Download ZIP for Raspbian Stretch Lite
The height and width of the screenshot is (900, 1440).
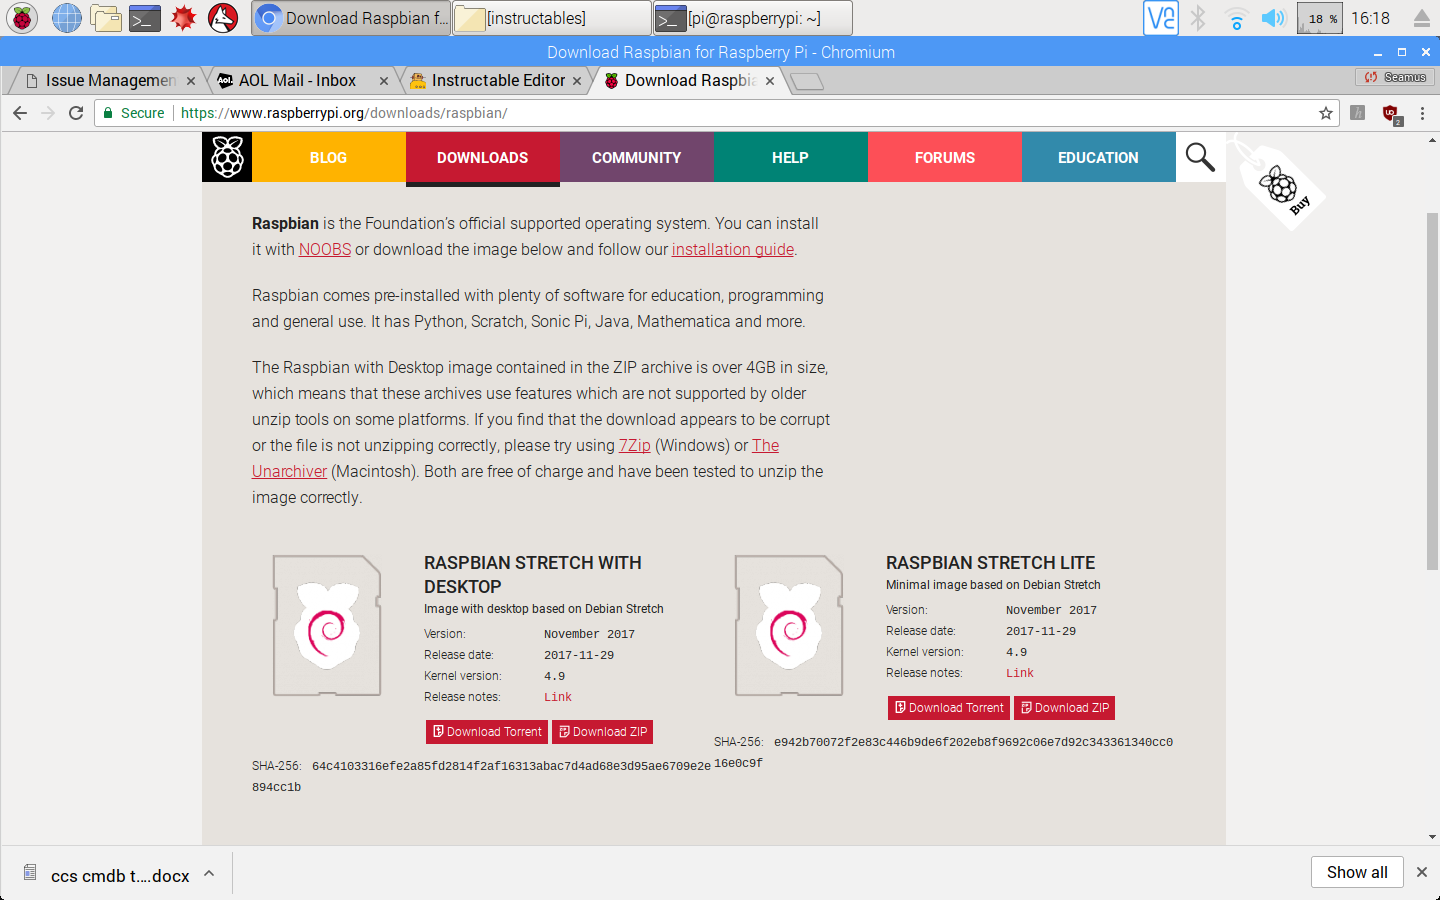(1065, 708)
